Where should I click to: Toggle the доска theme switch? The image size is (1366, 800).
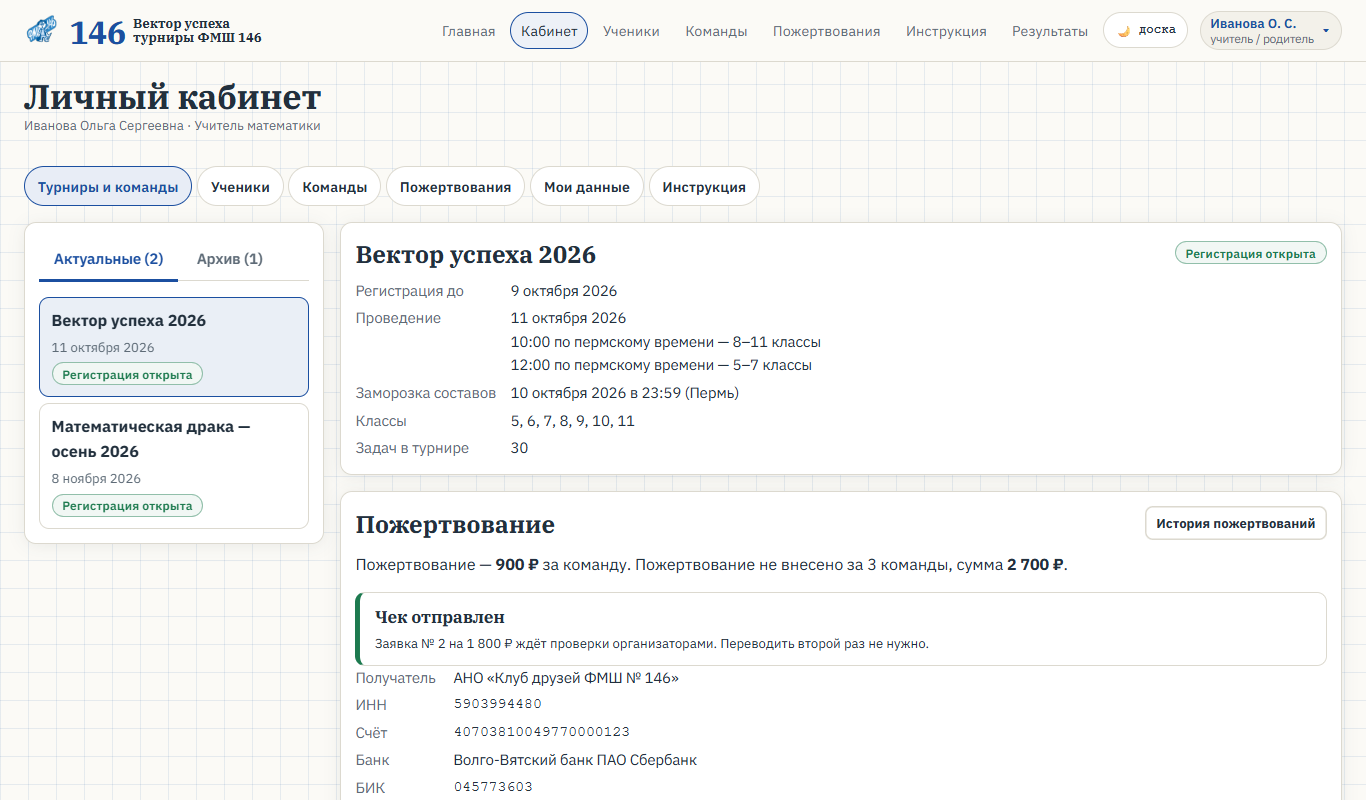[1145, 30]
